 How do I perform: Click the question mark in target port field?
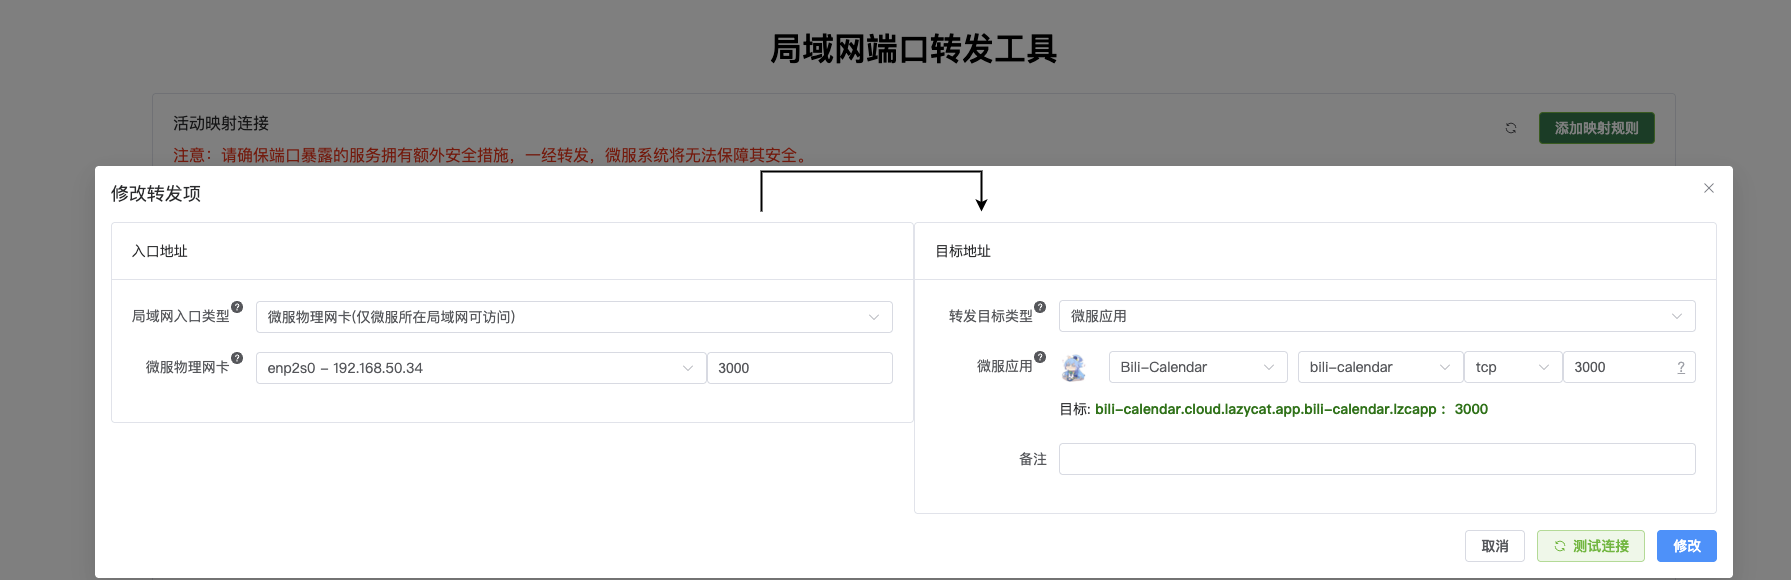click(x=1681, y=368)
